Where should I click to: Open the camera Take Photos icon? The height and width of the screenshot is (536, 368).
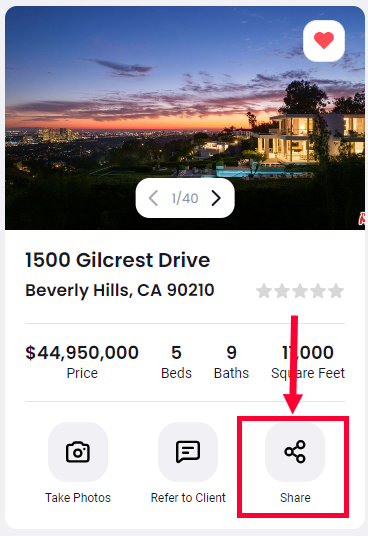pyautogui.click(x=78, y=452)
